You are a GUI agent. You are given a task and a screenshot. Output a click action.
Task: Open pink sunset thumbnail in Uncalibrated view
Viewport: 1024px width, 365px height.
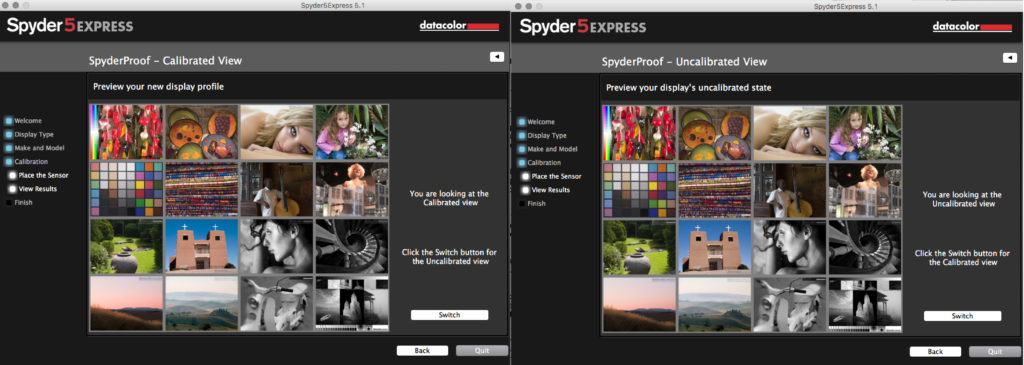tap(639, 304)
